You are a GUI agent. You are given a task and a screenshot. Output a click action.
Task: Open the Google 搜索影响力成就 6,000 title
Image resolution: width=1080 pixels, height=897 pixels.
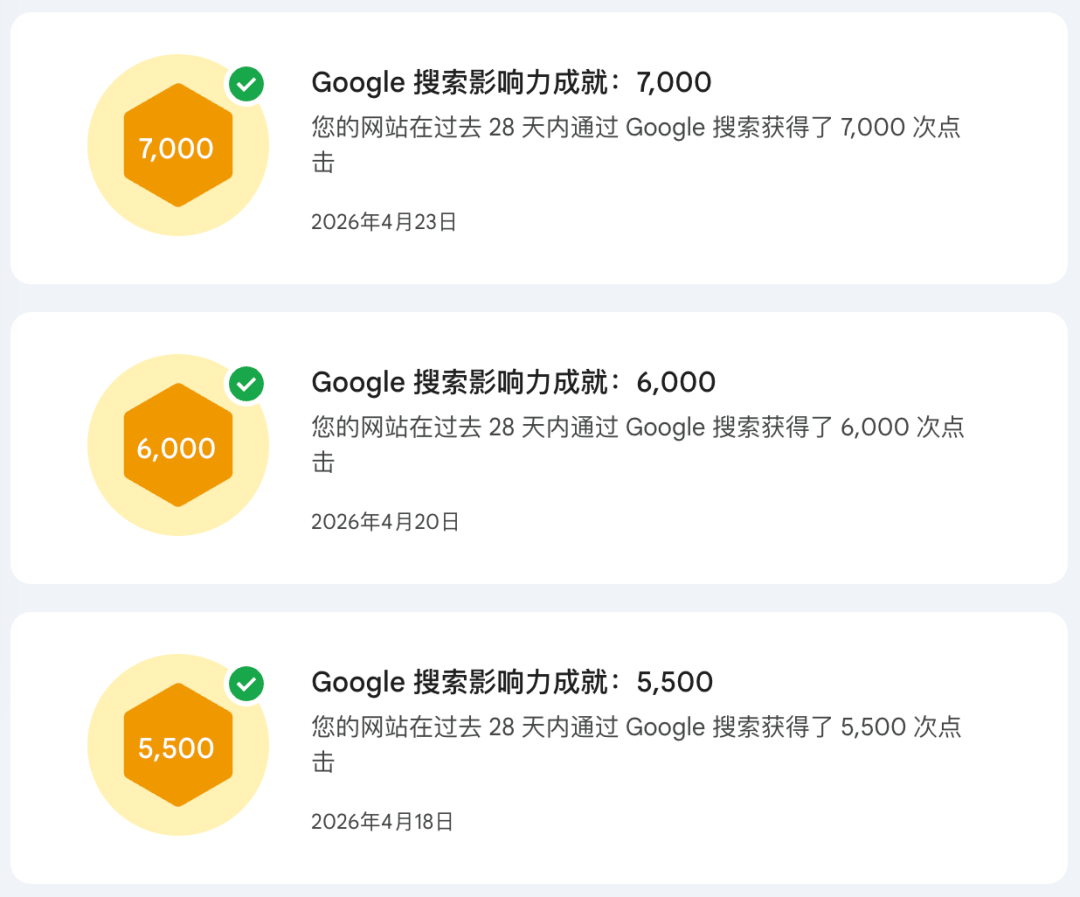click(513, 382)
